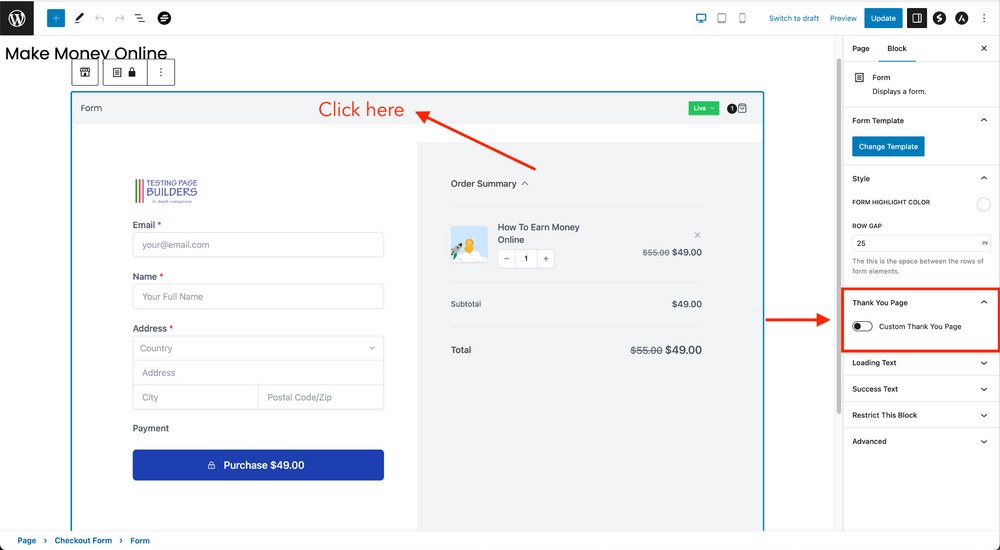
Task: Click the cart icon in the form header
Action: click(742, 108)
